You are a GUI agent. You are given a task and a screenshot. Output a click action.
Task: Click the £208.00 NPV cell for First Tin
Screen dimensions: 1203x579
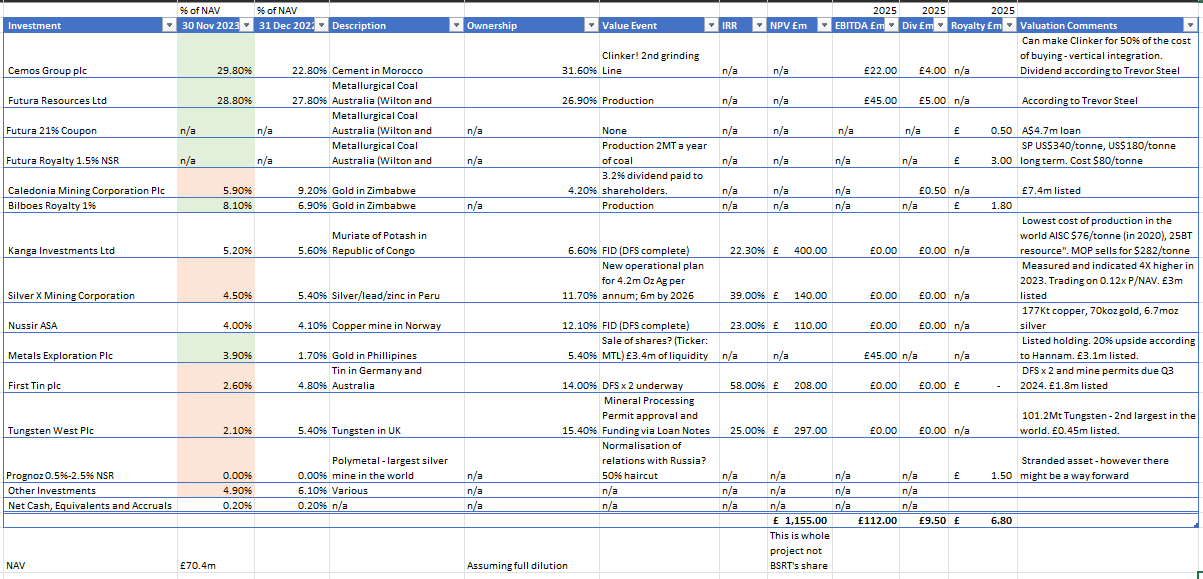click(799, 378)
